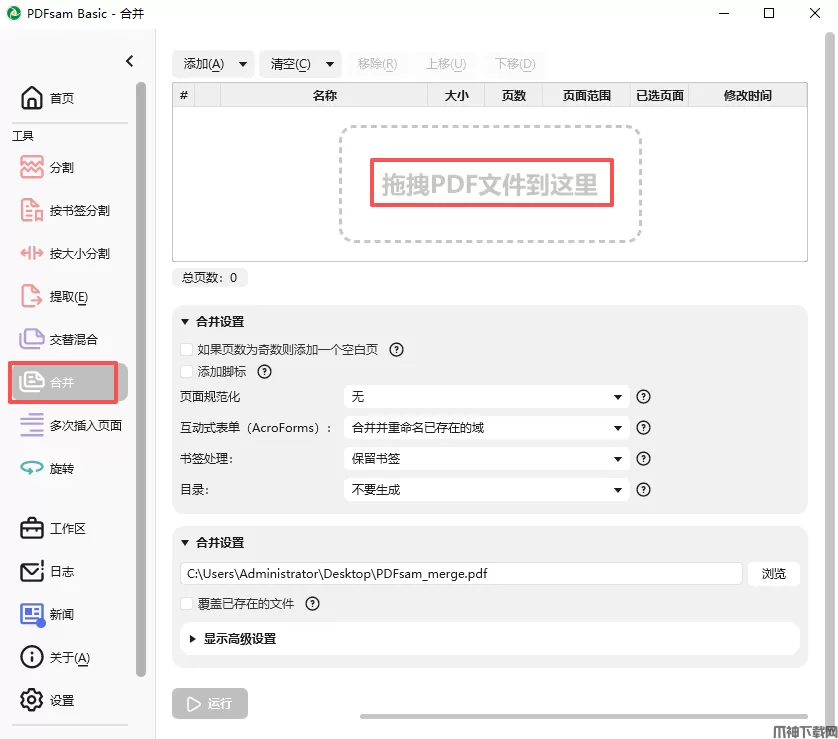
Task: Open the 书签处理 dropdown showing 保留书签
Action: pyautogui.click(x=486, y=459)
